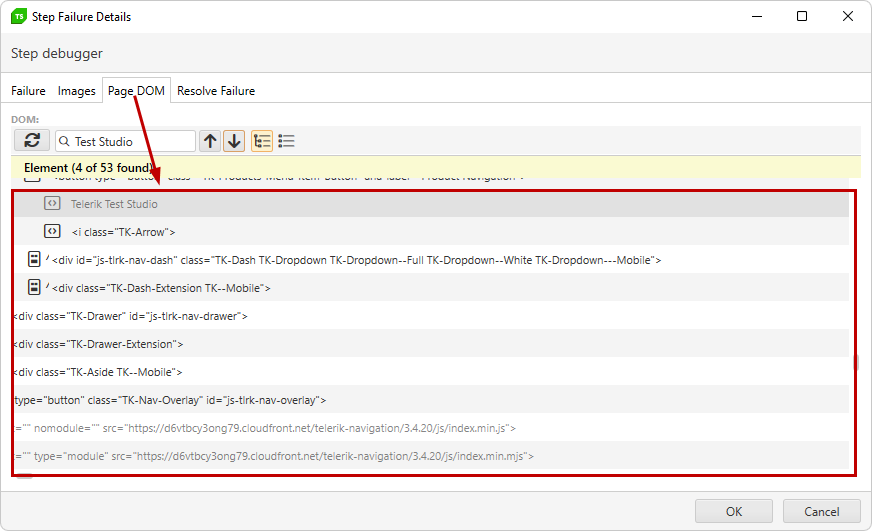Click icon beside Telerik Test Studio node

click(52, 204)
